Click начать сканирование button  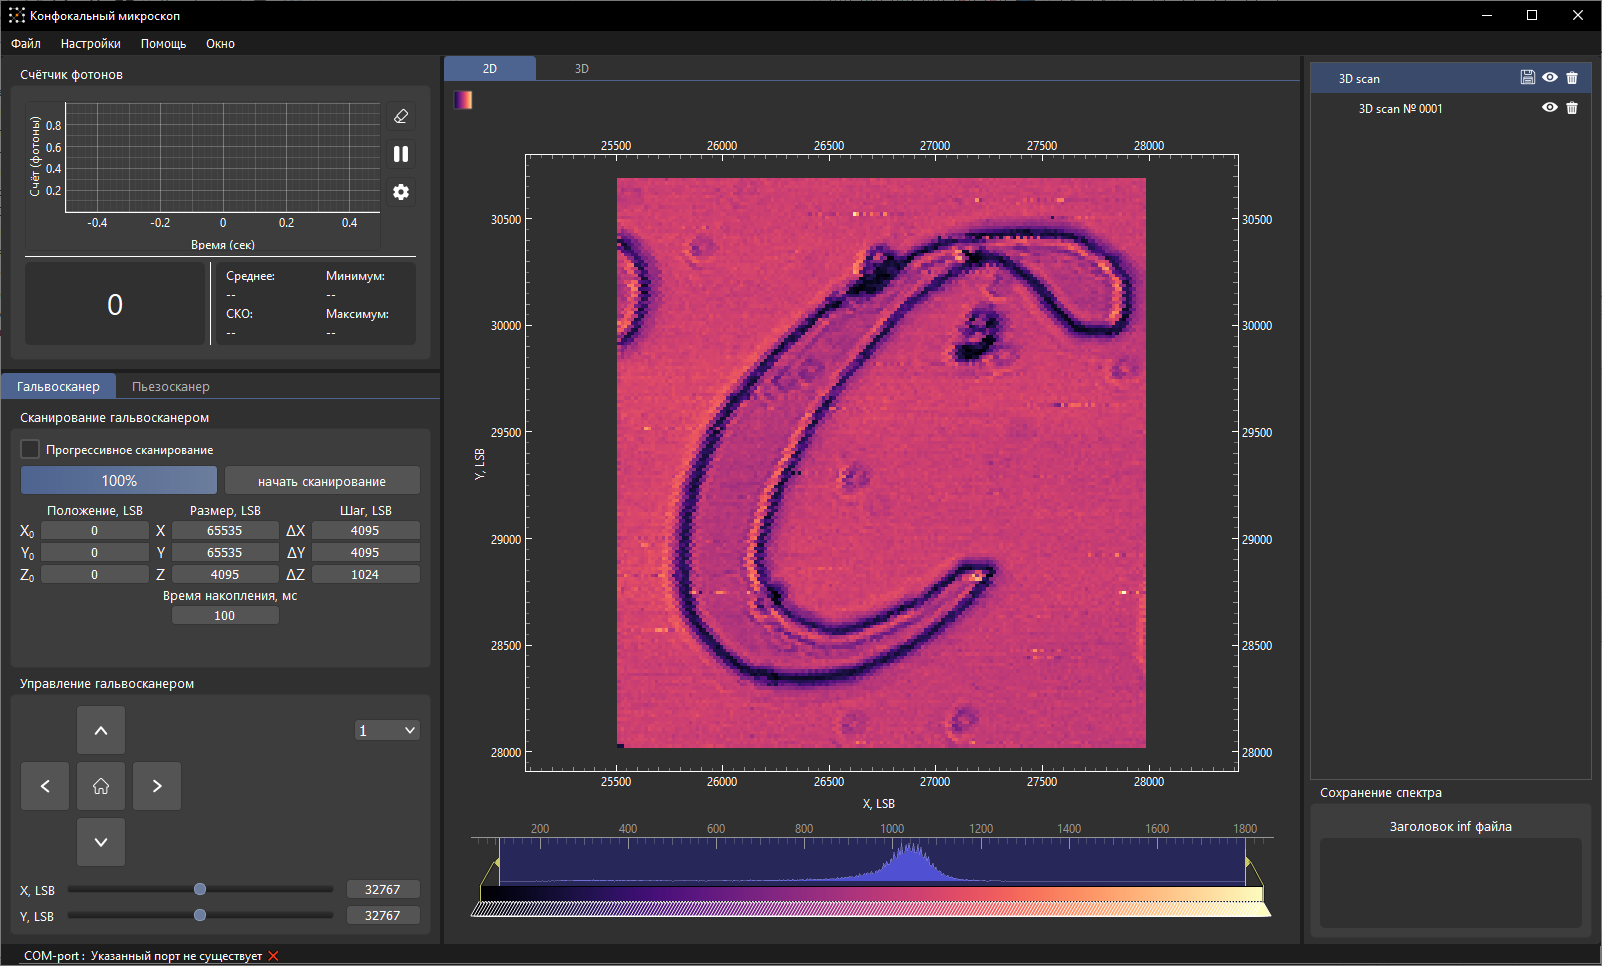click(x=322, y=481)
